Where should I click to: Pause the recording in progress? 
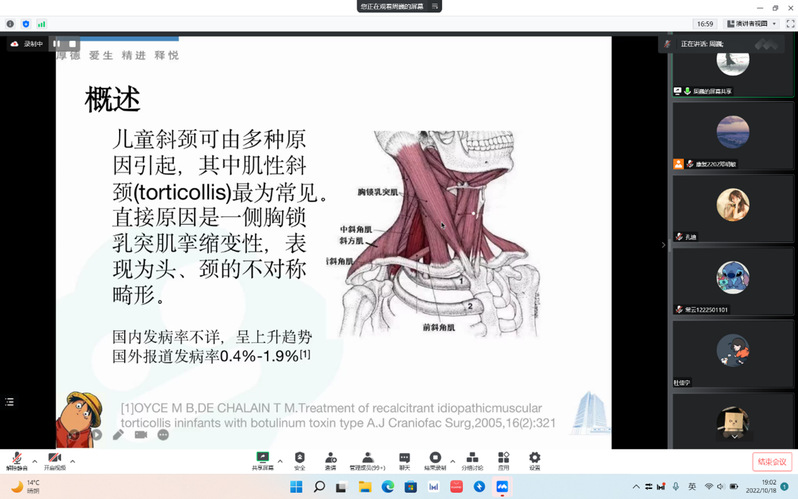click(57, 44)
